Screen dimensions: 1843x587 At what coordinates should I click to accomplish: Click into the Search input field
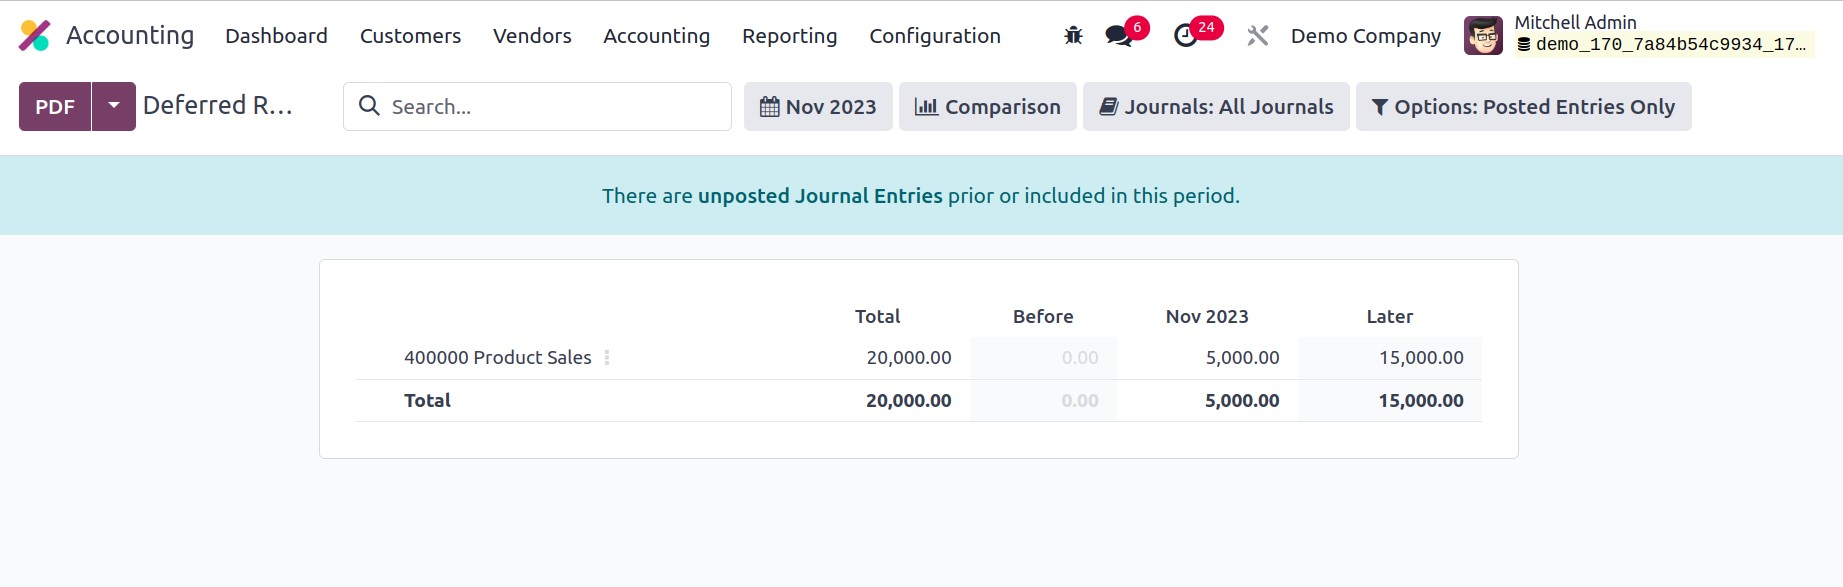[555, 106]
